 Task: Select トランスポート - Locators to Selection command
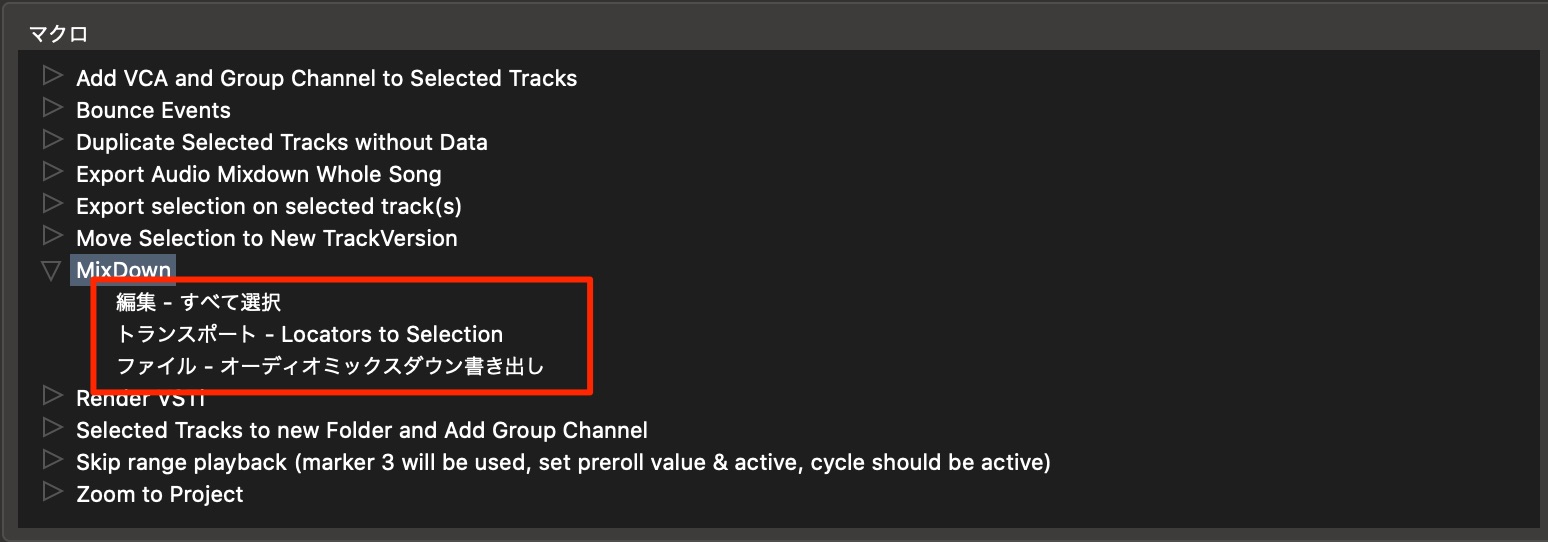[x=310, y=334]
